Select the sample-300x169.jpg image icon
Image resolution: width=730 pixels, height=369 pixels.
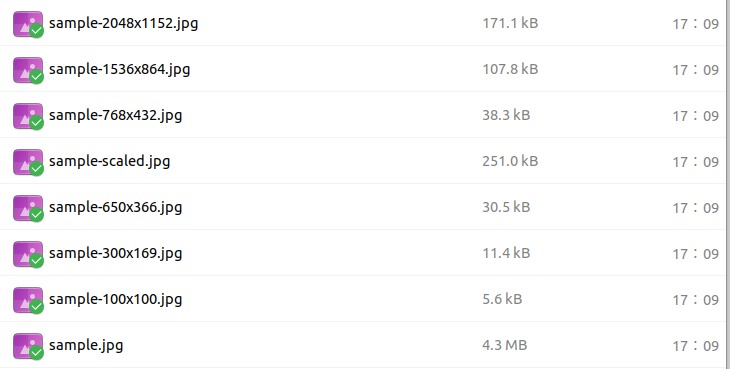click(28, 254)
